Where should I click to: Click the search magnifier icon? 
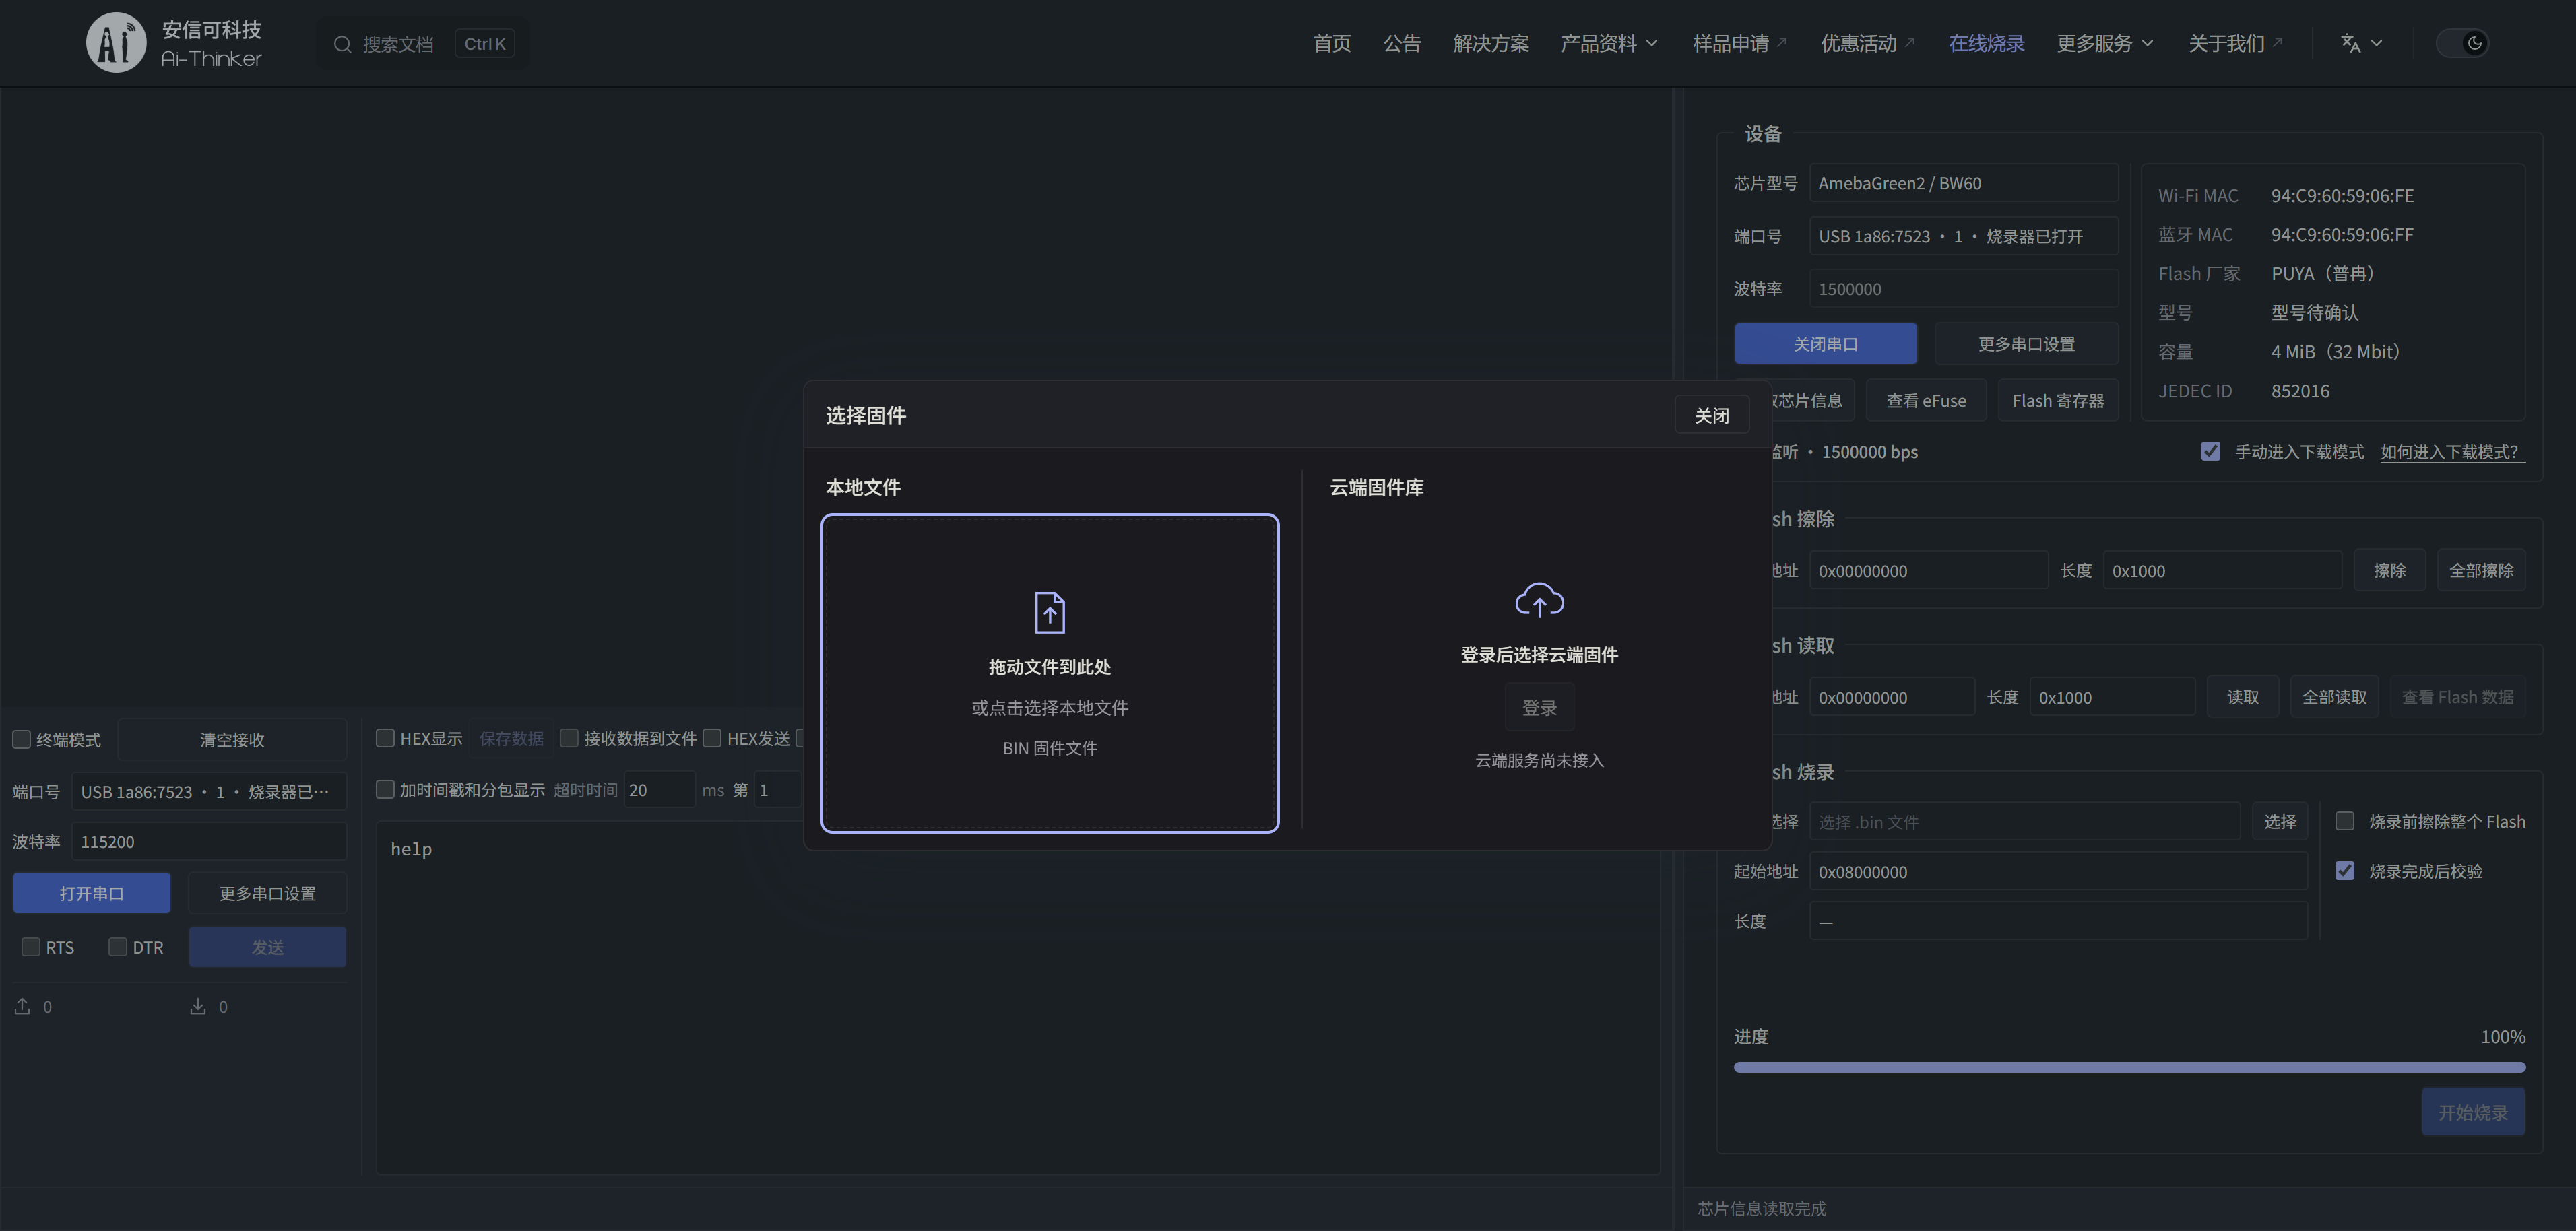pyautogui.click(x=342, y=44)
